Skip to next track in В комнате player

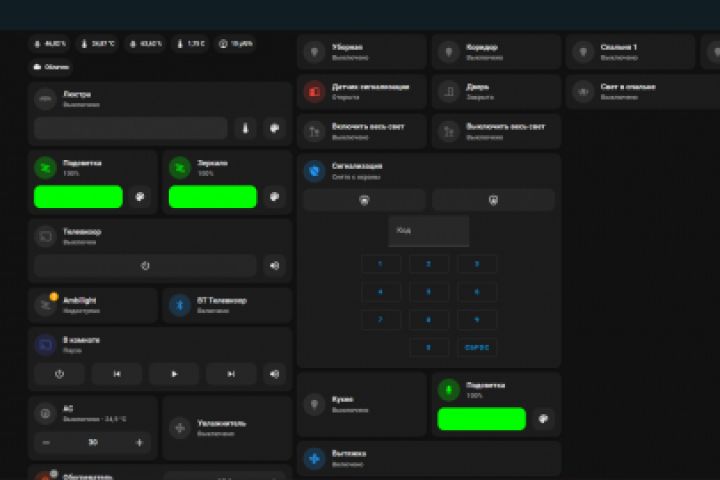(231, 374)
